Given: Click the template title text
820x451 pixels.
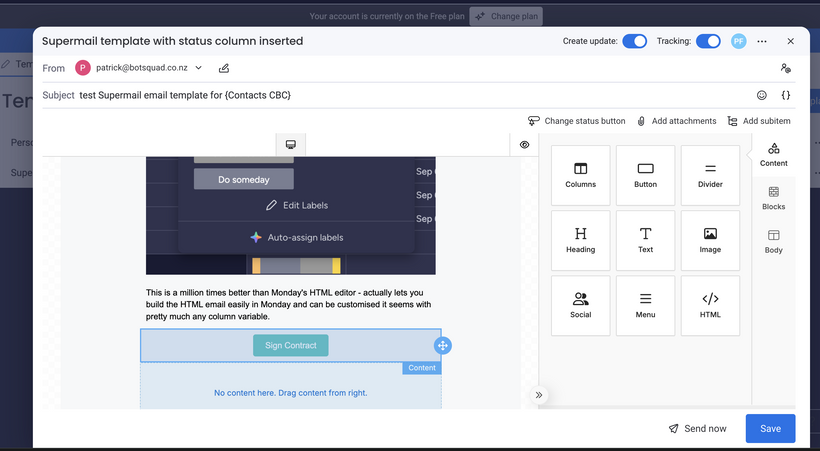Looking at the screenshot, I should [x=173, y=41].
